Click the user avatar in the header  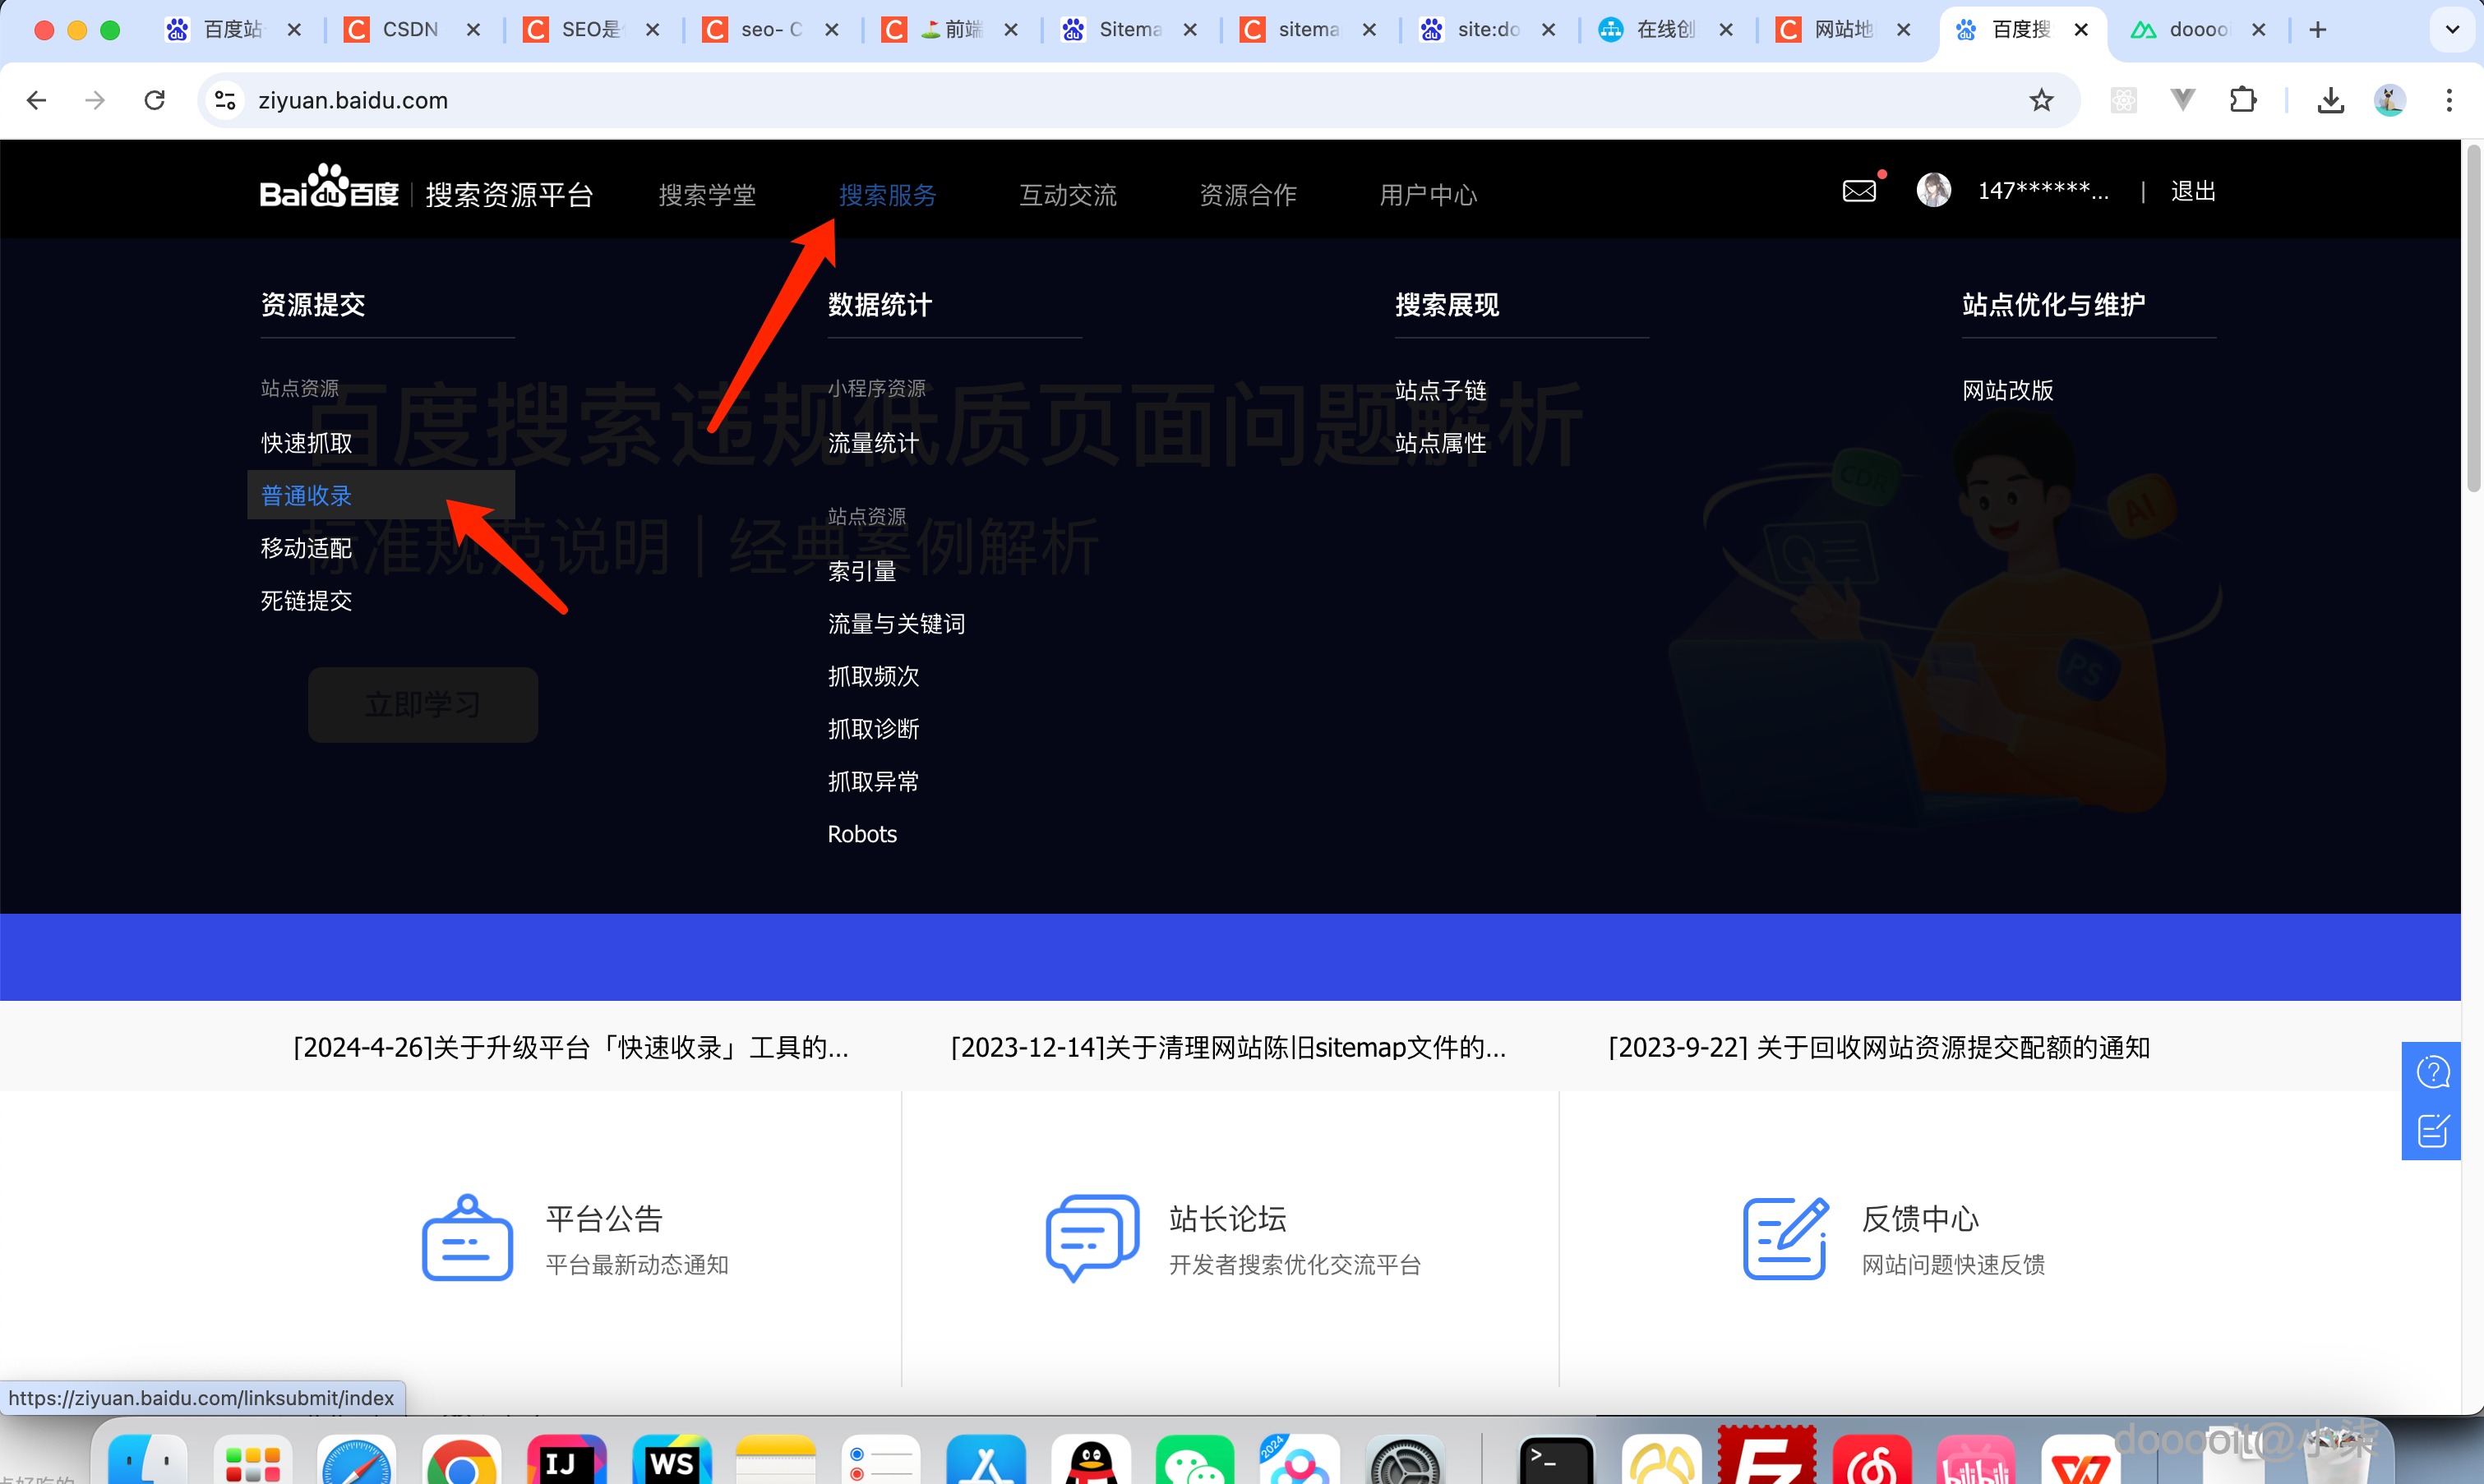tap(1933, 189)
